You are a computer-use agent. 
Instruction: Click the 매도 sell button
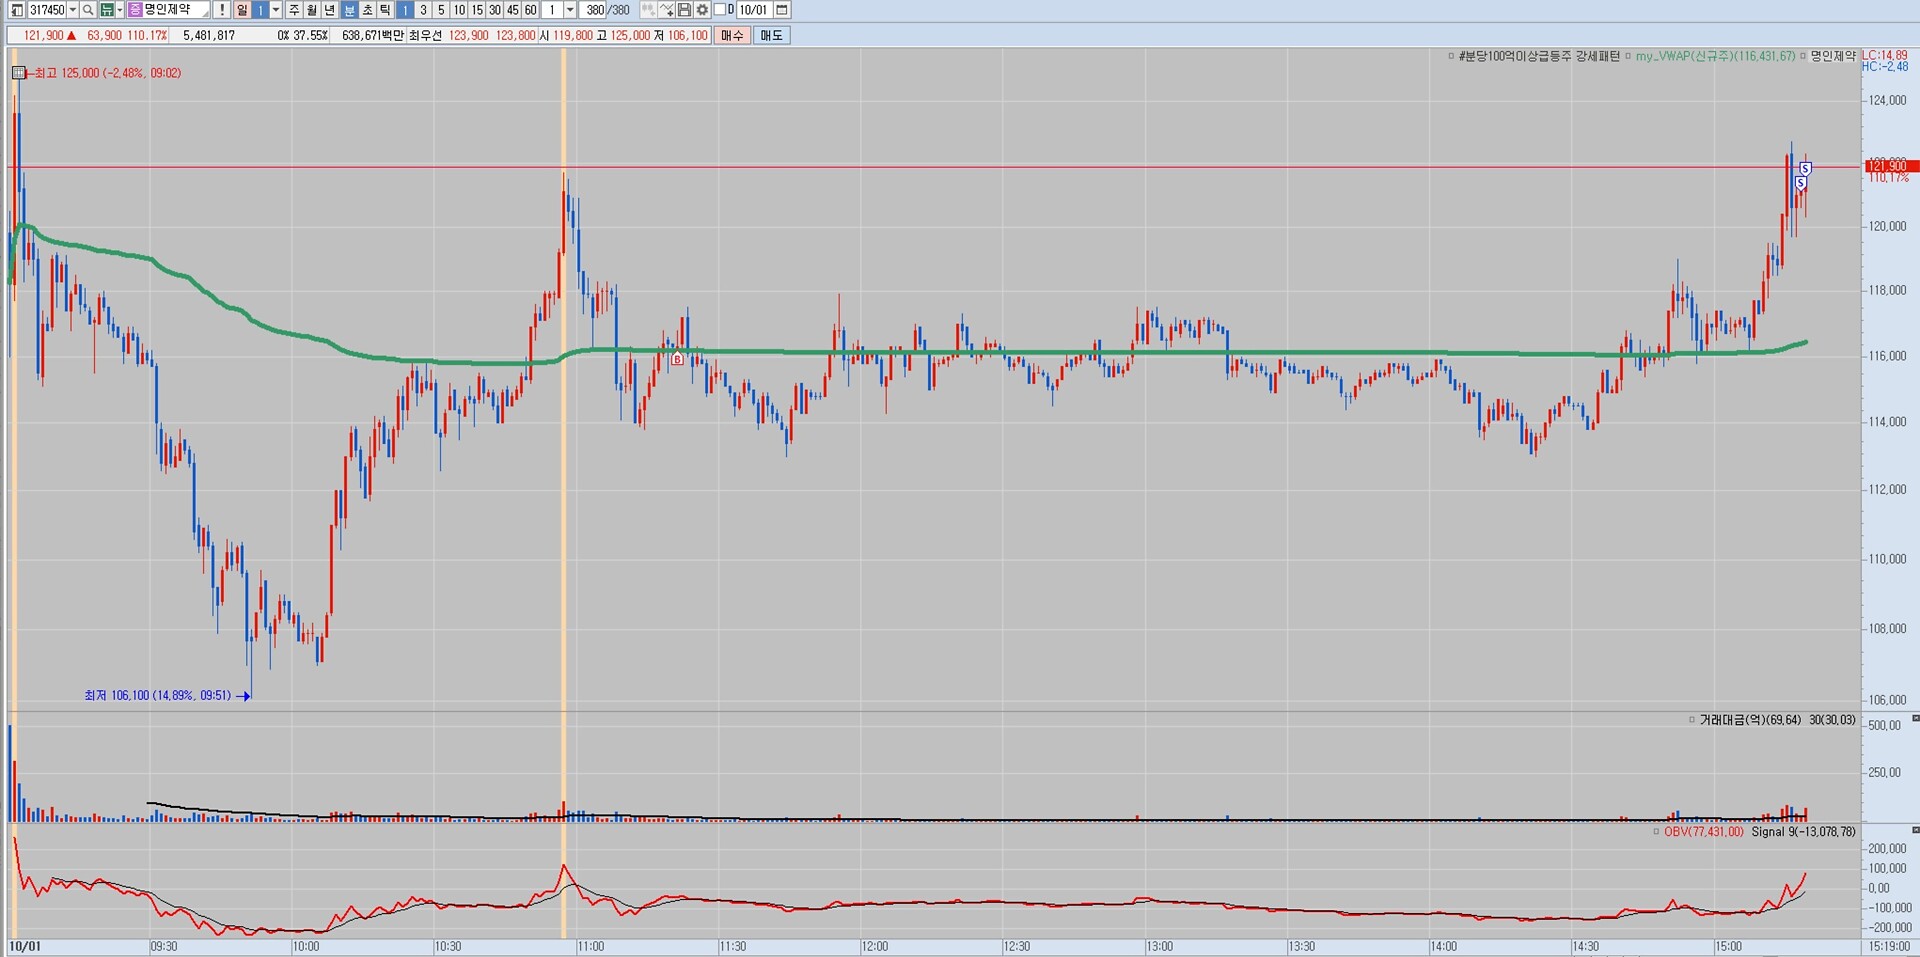click(771, 35)
